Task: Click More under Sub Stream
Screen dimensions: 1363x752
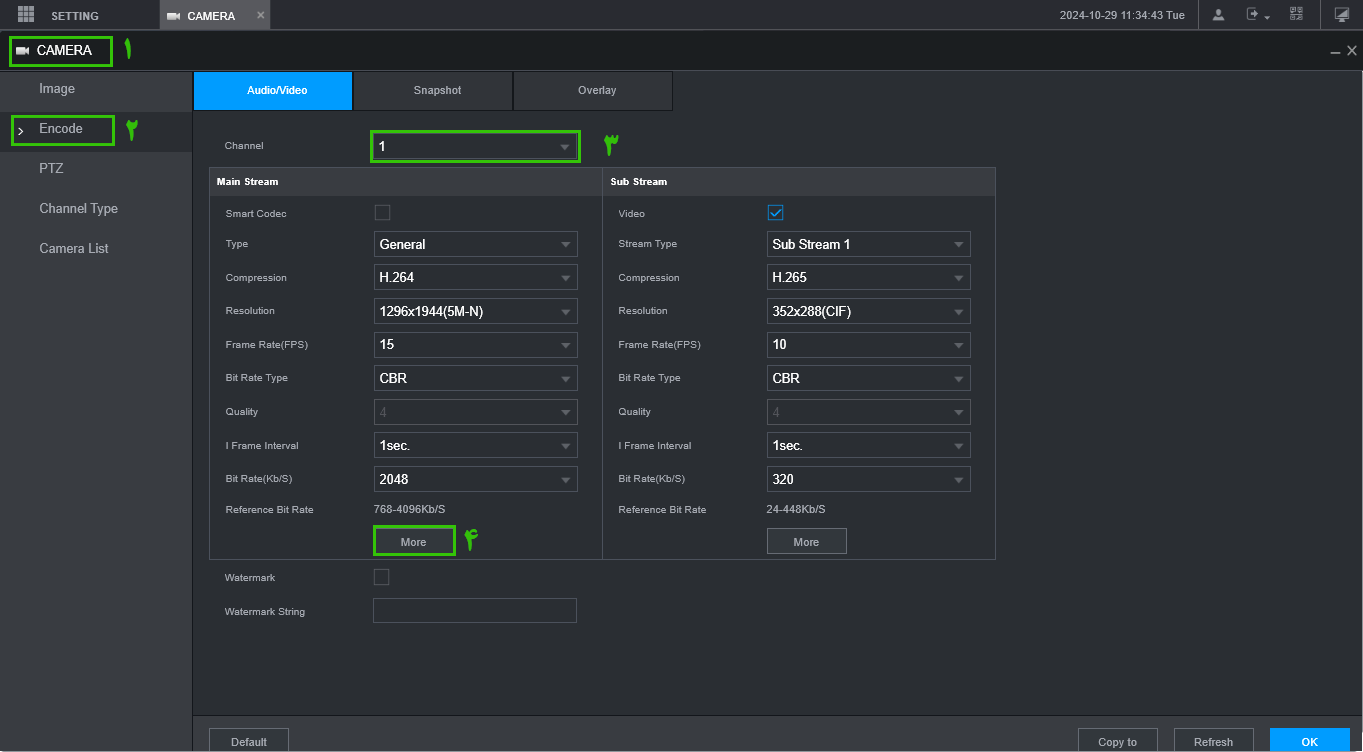Action: pos(806,541)
